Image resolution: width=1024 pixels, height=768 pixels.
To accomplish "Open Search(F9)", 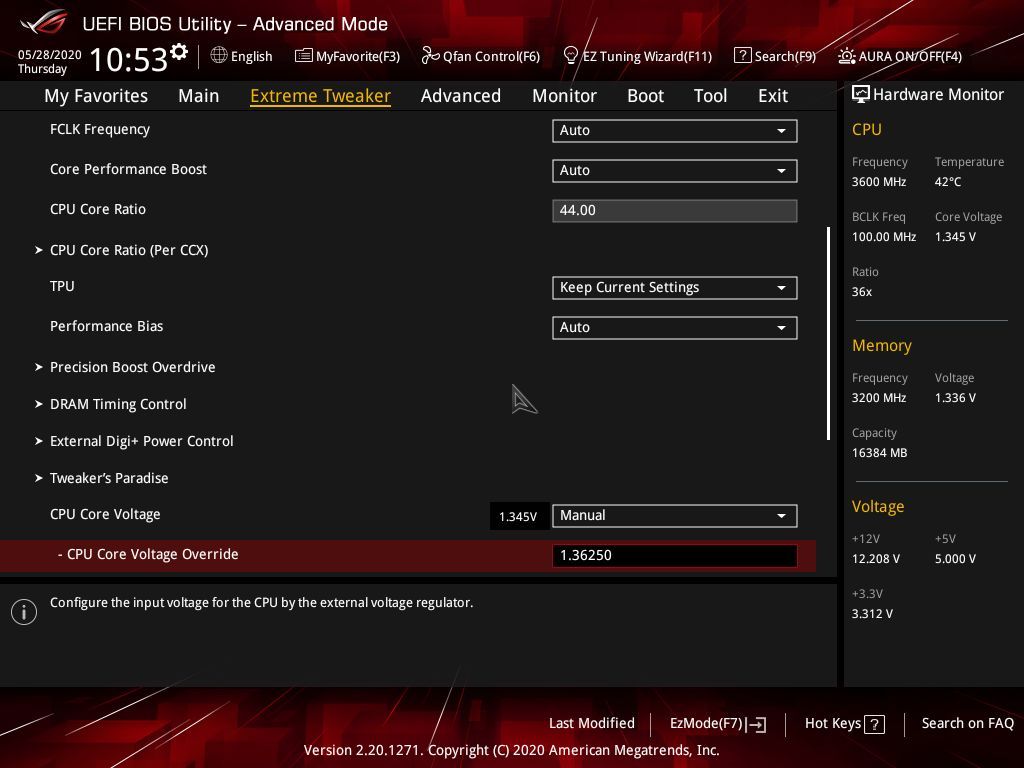I will [775, 56].
